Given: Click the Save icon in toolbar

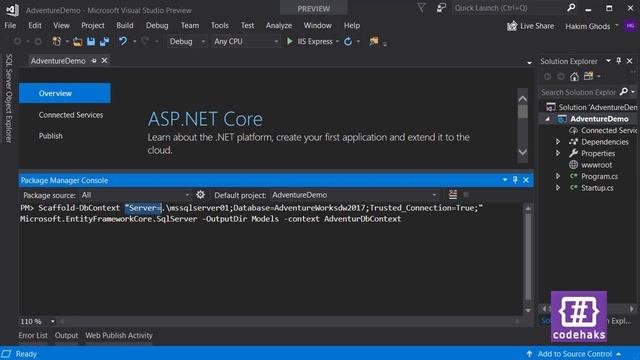Looking at the screenshot, I should [91, 41].
